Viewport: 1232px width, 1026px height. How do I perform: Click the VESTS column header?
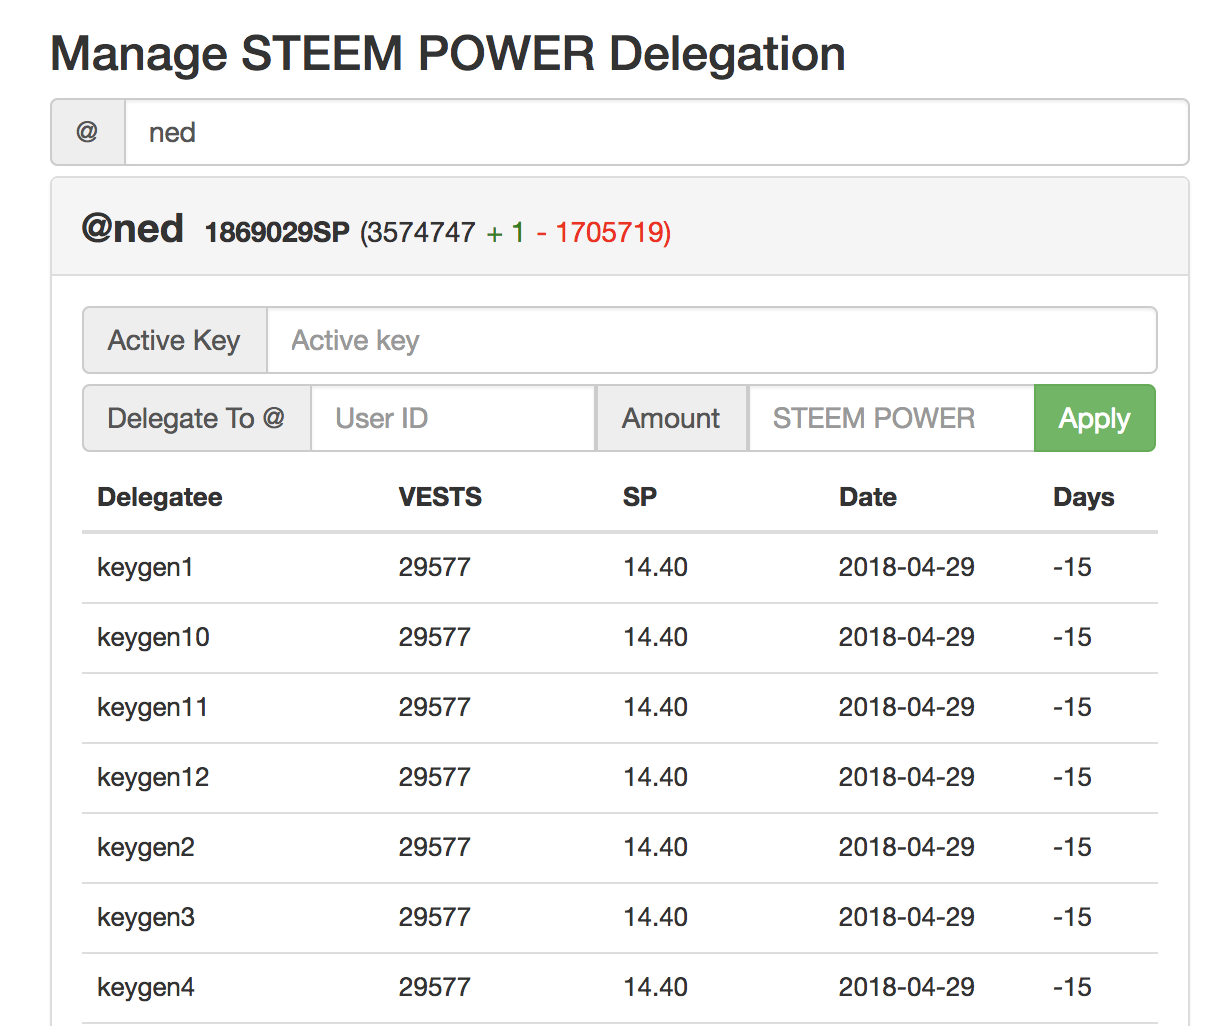[x=440, y=497]
